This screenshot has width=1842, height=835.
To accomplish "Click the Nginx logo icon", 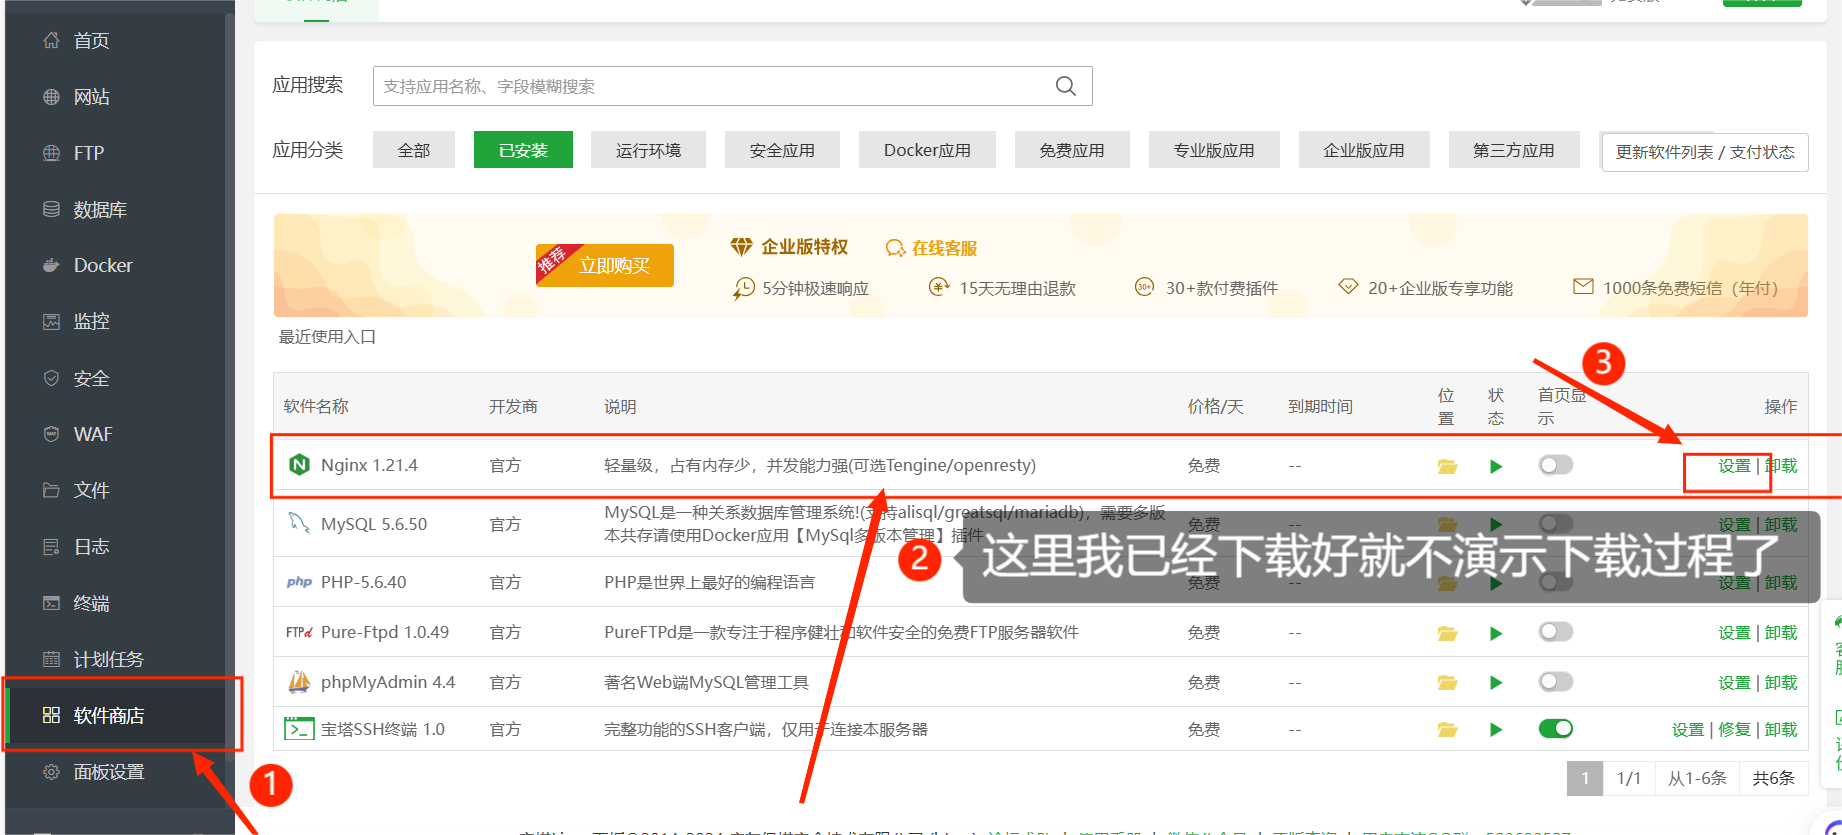I will 299,465.
